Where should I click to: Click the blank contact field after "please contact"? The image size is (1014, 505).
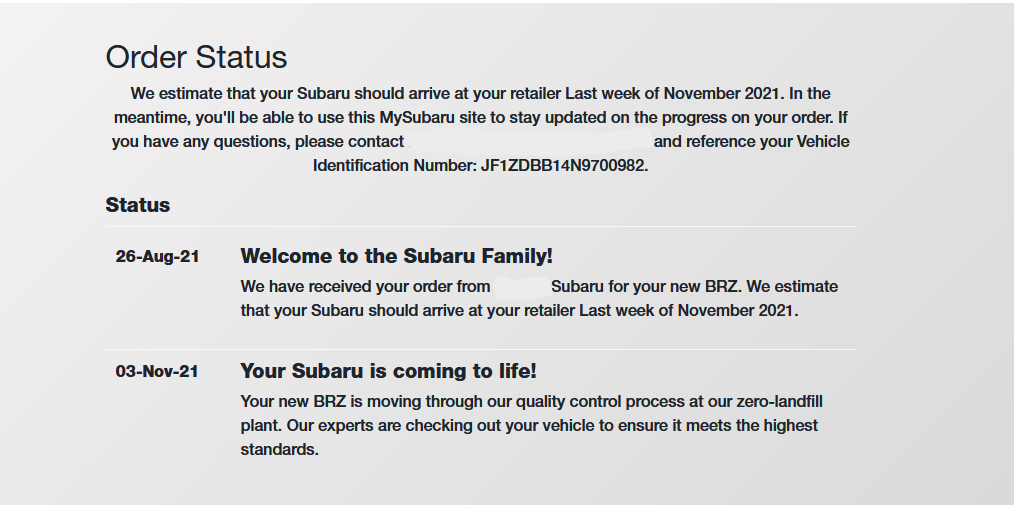[528, 142]
